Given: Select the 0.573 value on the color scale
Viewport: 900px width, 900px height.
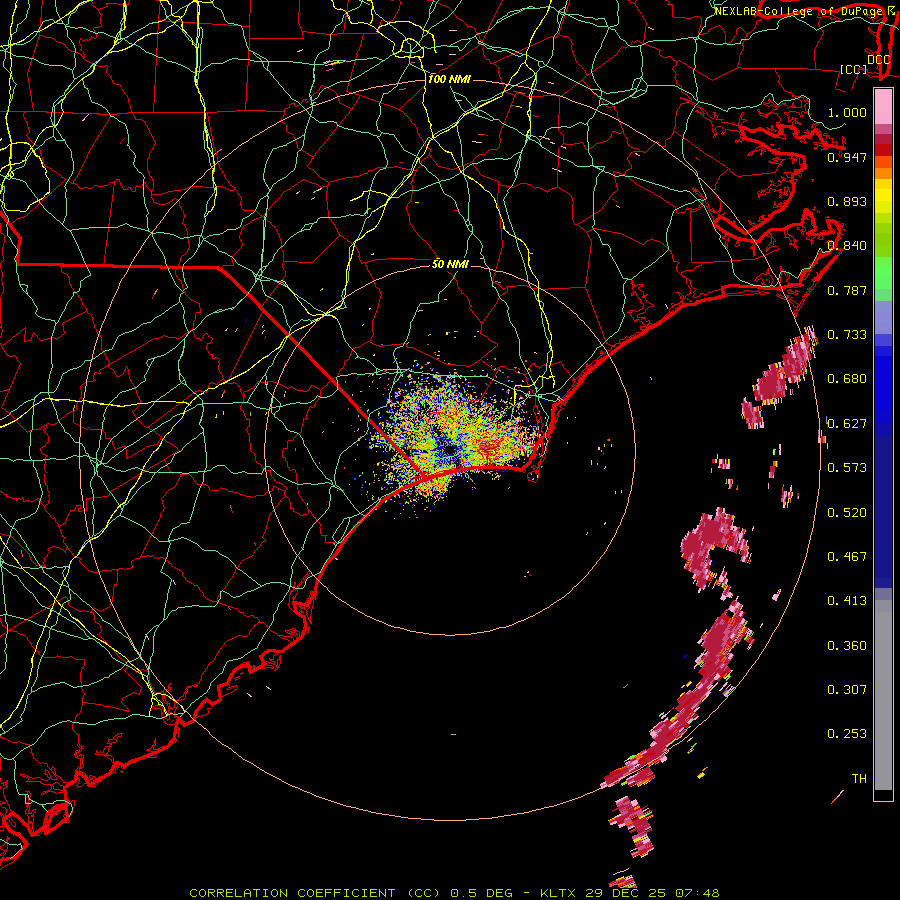Looking at the screenshot, I should (x=847, y=468).
